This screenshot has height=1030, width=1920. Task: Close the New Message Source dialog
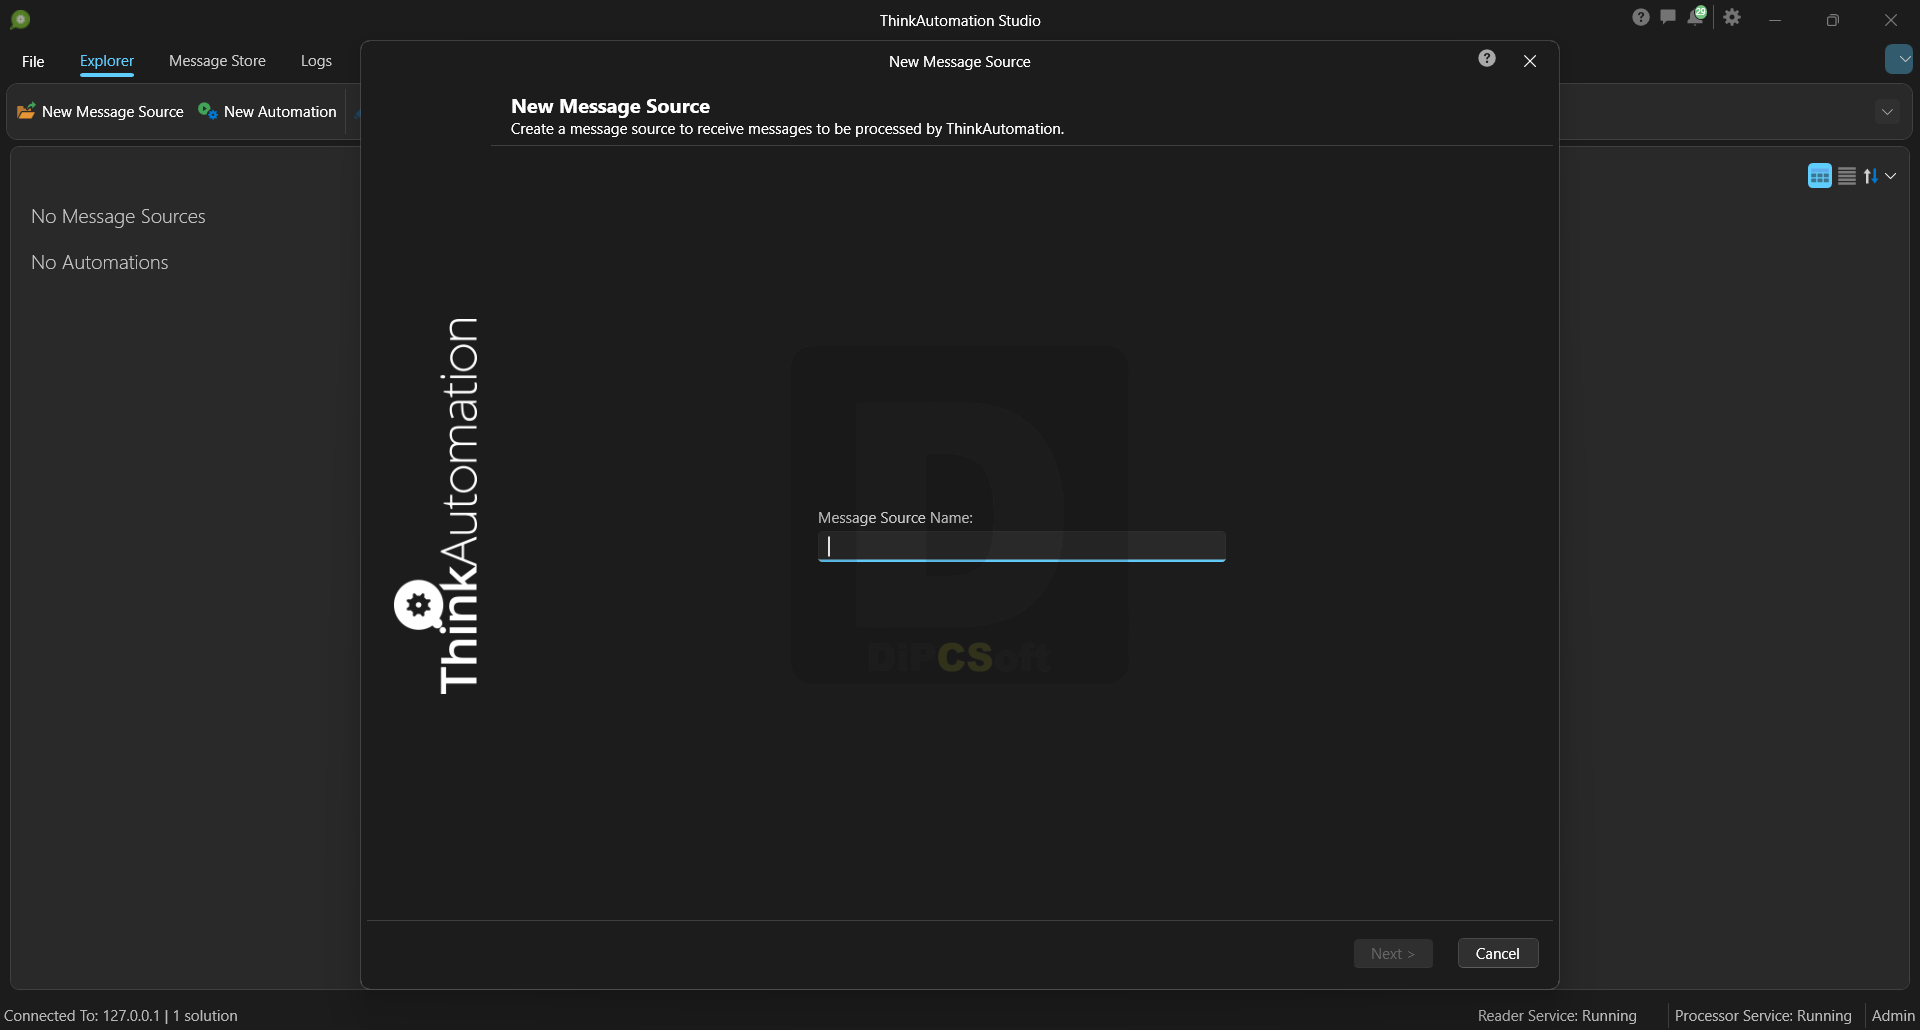(1530, 61)
